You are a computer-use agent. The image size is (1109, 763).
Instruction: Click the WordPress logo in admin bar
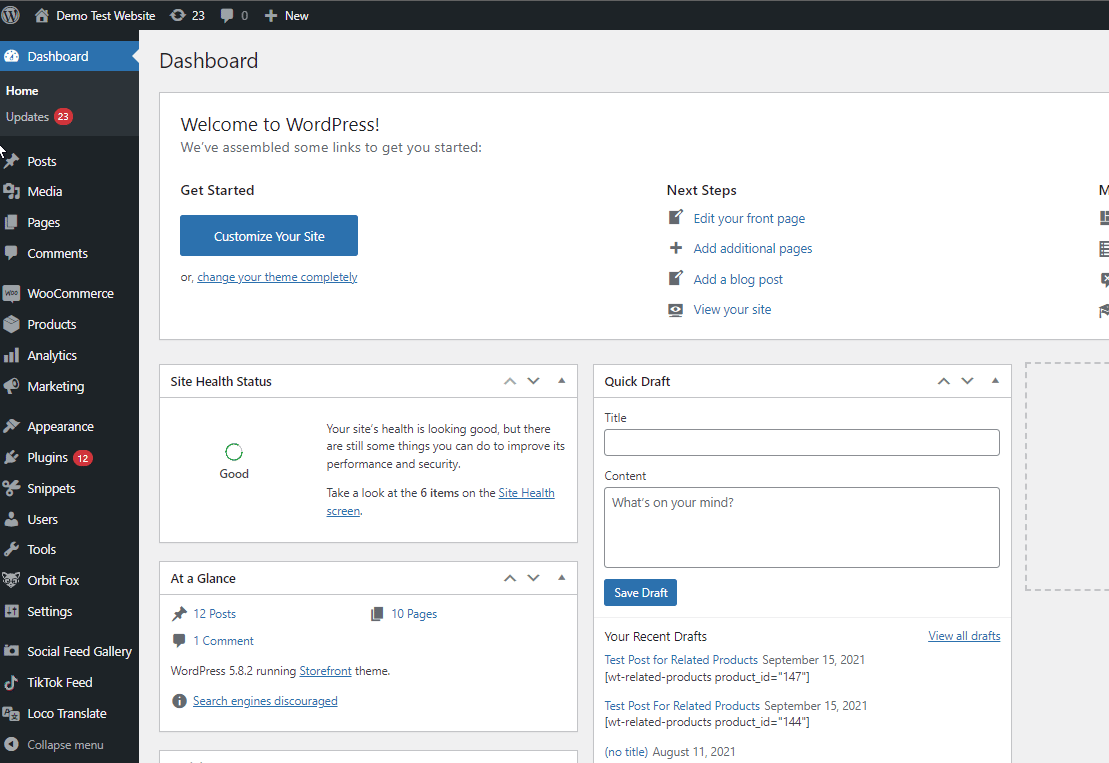[10, 15]
